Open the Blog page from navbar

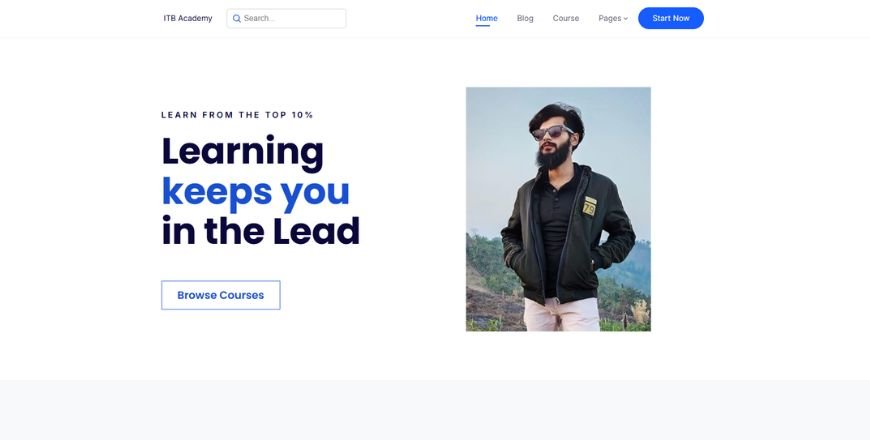525,18
